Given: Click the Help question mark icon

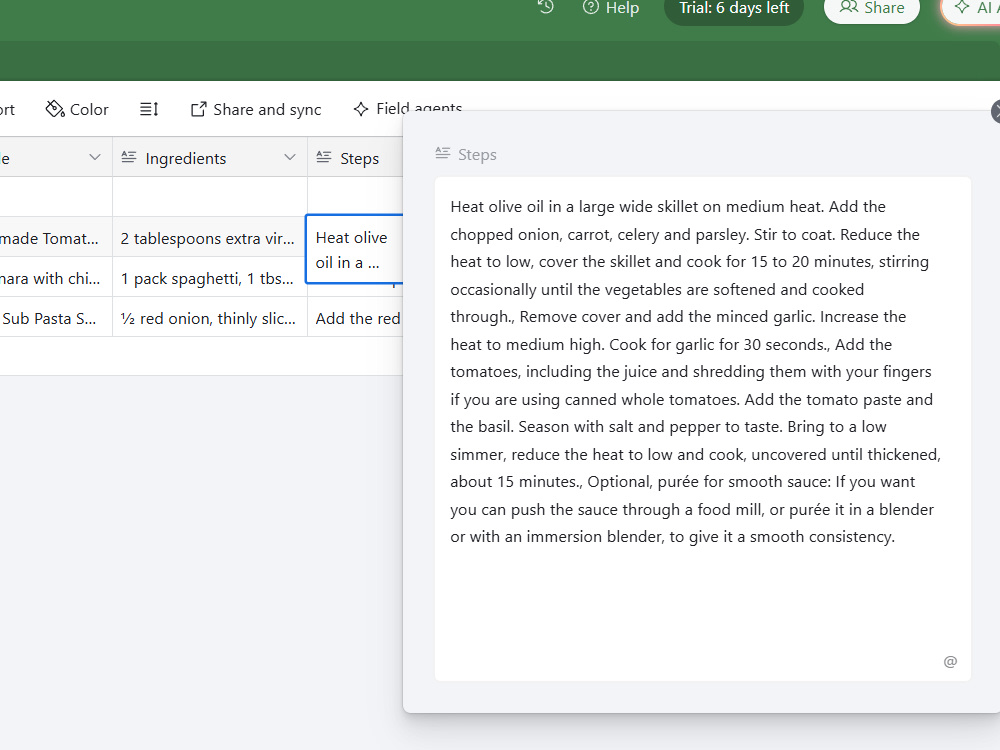Looking at the screenshot, I should coord(591,8).
